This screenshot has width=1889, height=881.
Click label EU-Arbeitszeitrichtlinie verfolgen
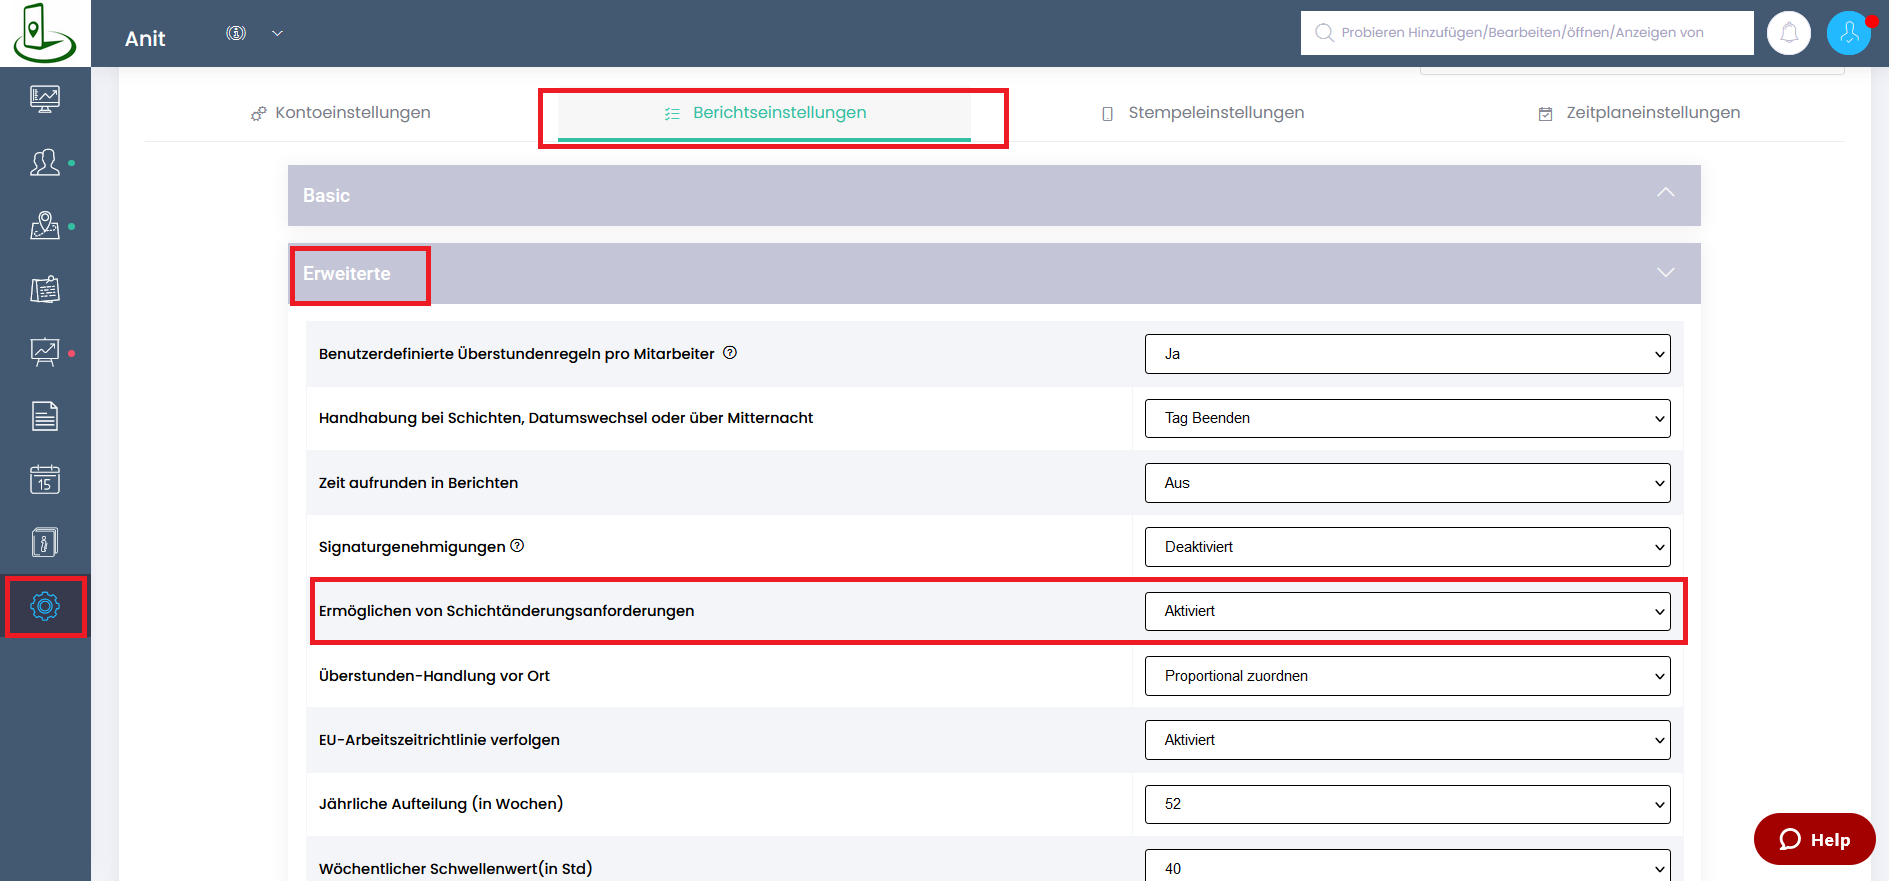pos(439,740)
